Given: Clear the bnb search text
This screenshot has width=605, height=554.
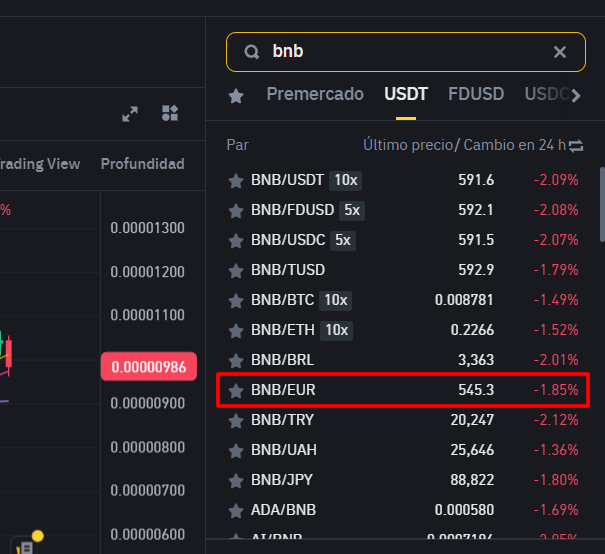Looking at the screenshot, I should [559, 52].
